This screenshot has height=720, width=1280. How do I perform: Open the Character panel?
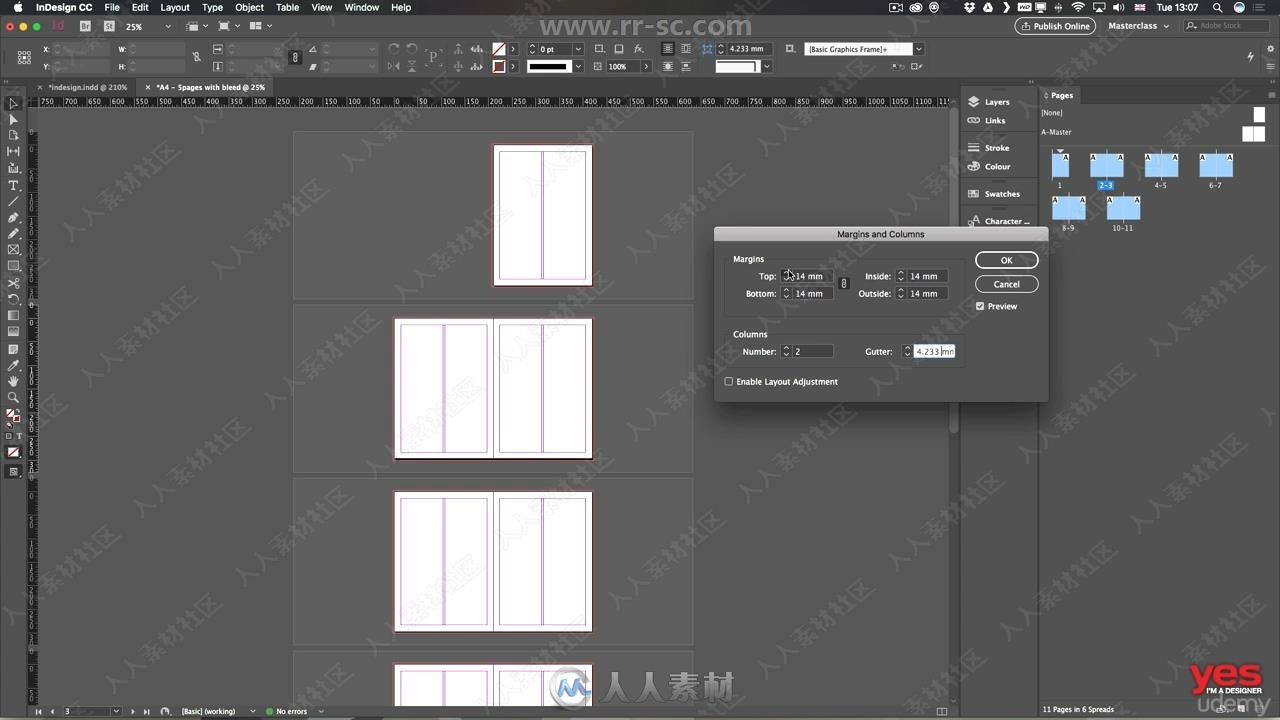point(997,221)
